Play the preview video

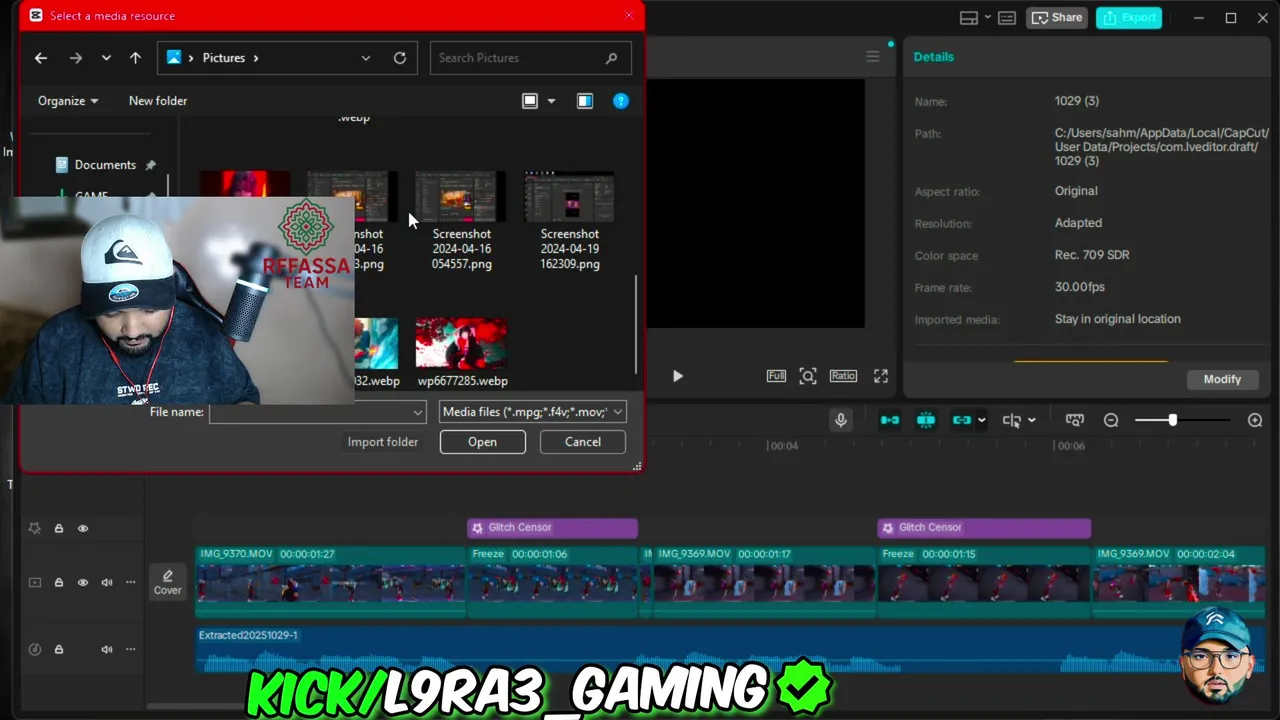678,376
